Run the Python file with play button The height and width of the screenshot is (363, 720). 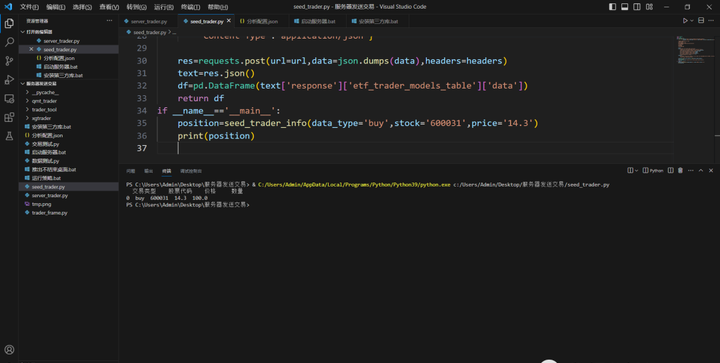point(685,21)
